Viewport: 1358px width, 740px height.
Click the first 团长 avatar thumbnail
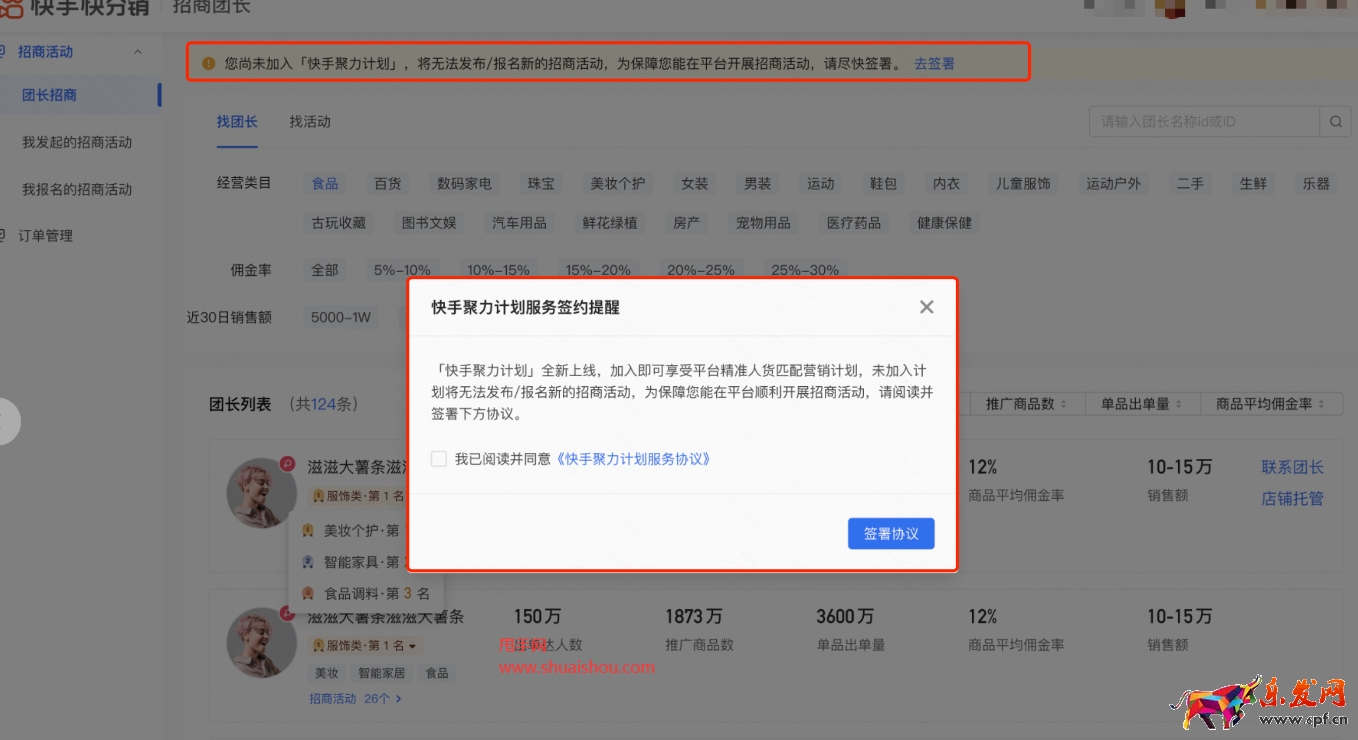(262, 493)
